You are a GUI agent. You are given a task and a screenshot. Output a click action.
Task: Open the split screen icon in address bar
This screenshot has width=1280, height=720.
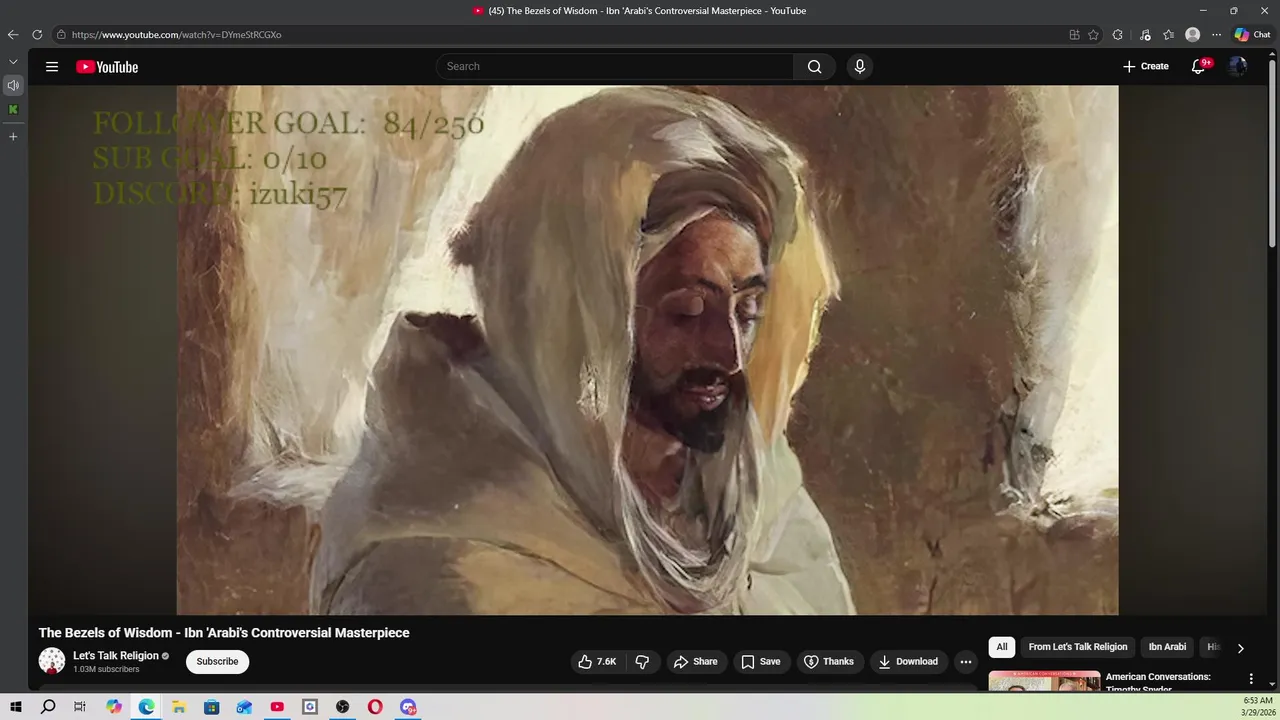coord(1074,34)
